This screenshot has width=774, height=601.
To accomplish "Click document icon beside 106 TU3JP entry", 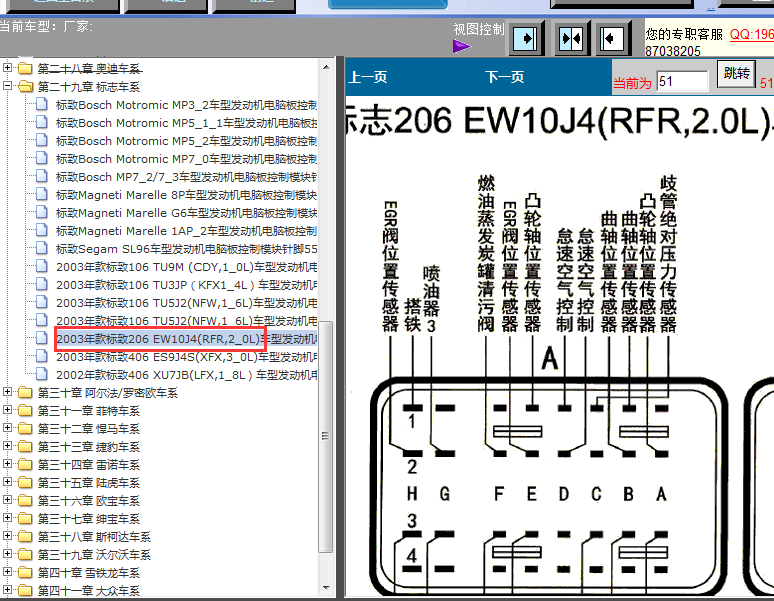I will pos(42,284).
